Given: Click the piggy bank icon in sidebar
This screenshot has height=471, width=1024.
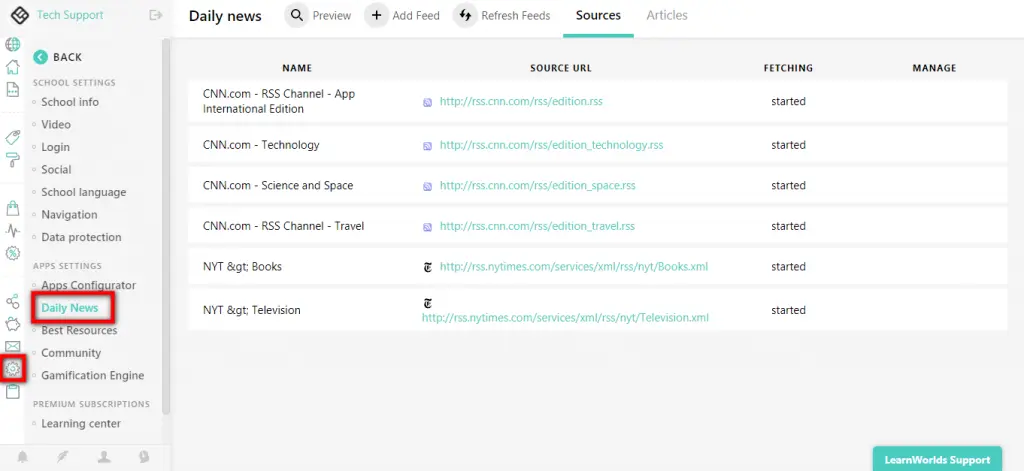Looking at the screenshot, I should point(13,324).
